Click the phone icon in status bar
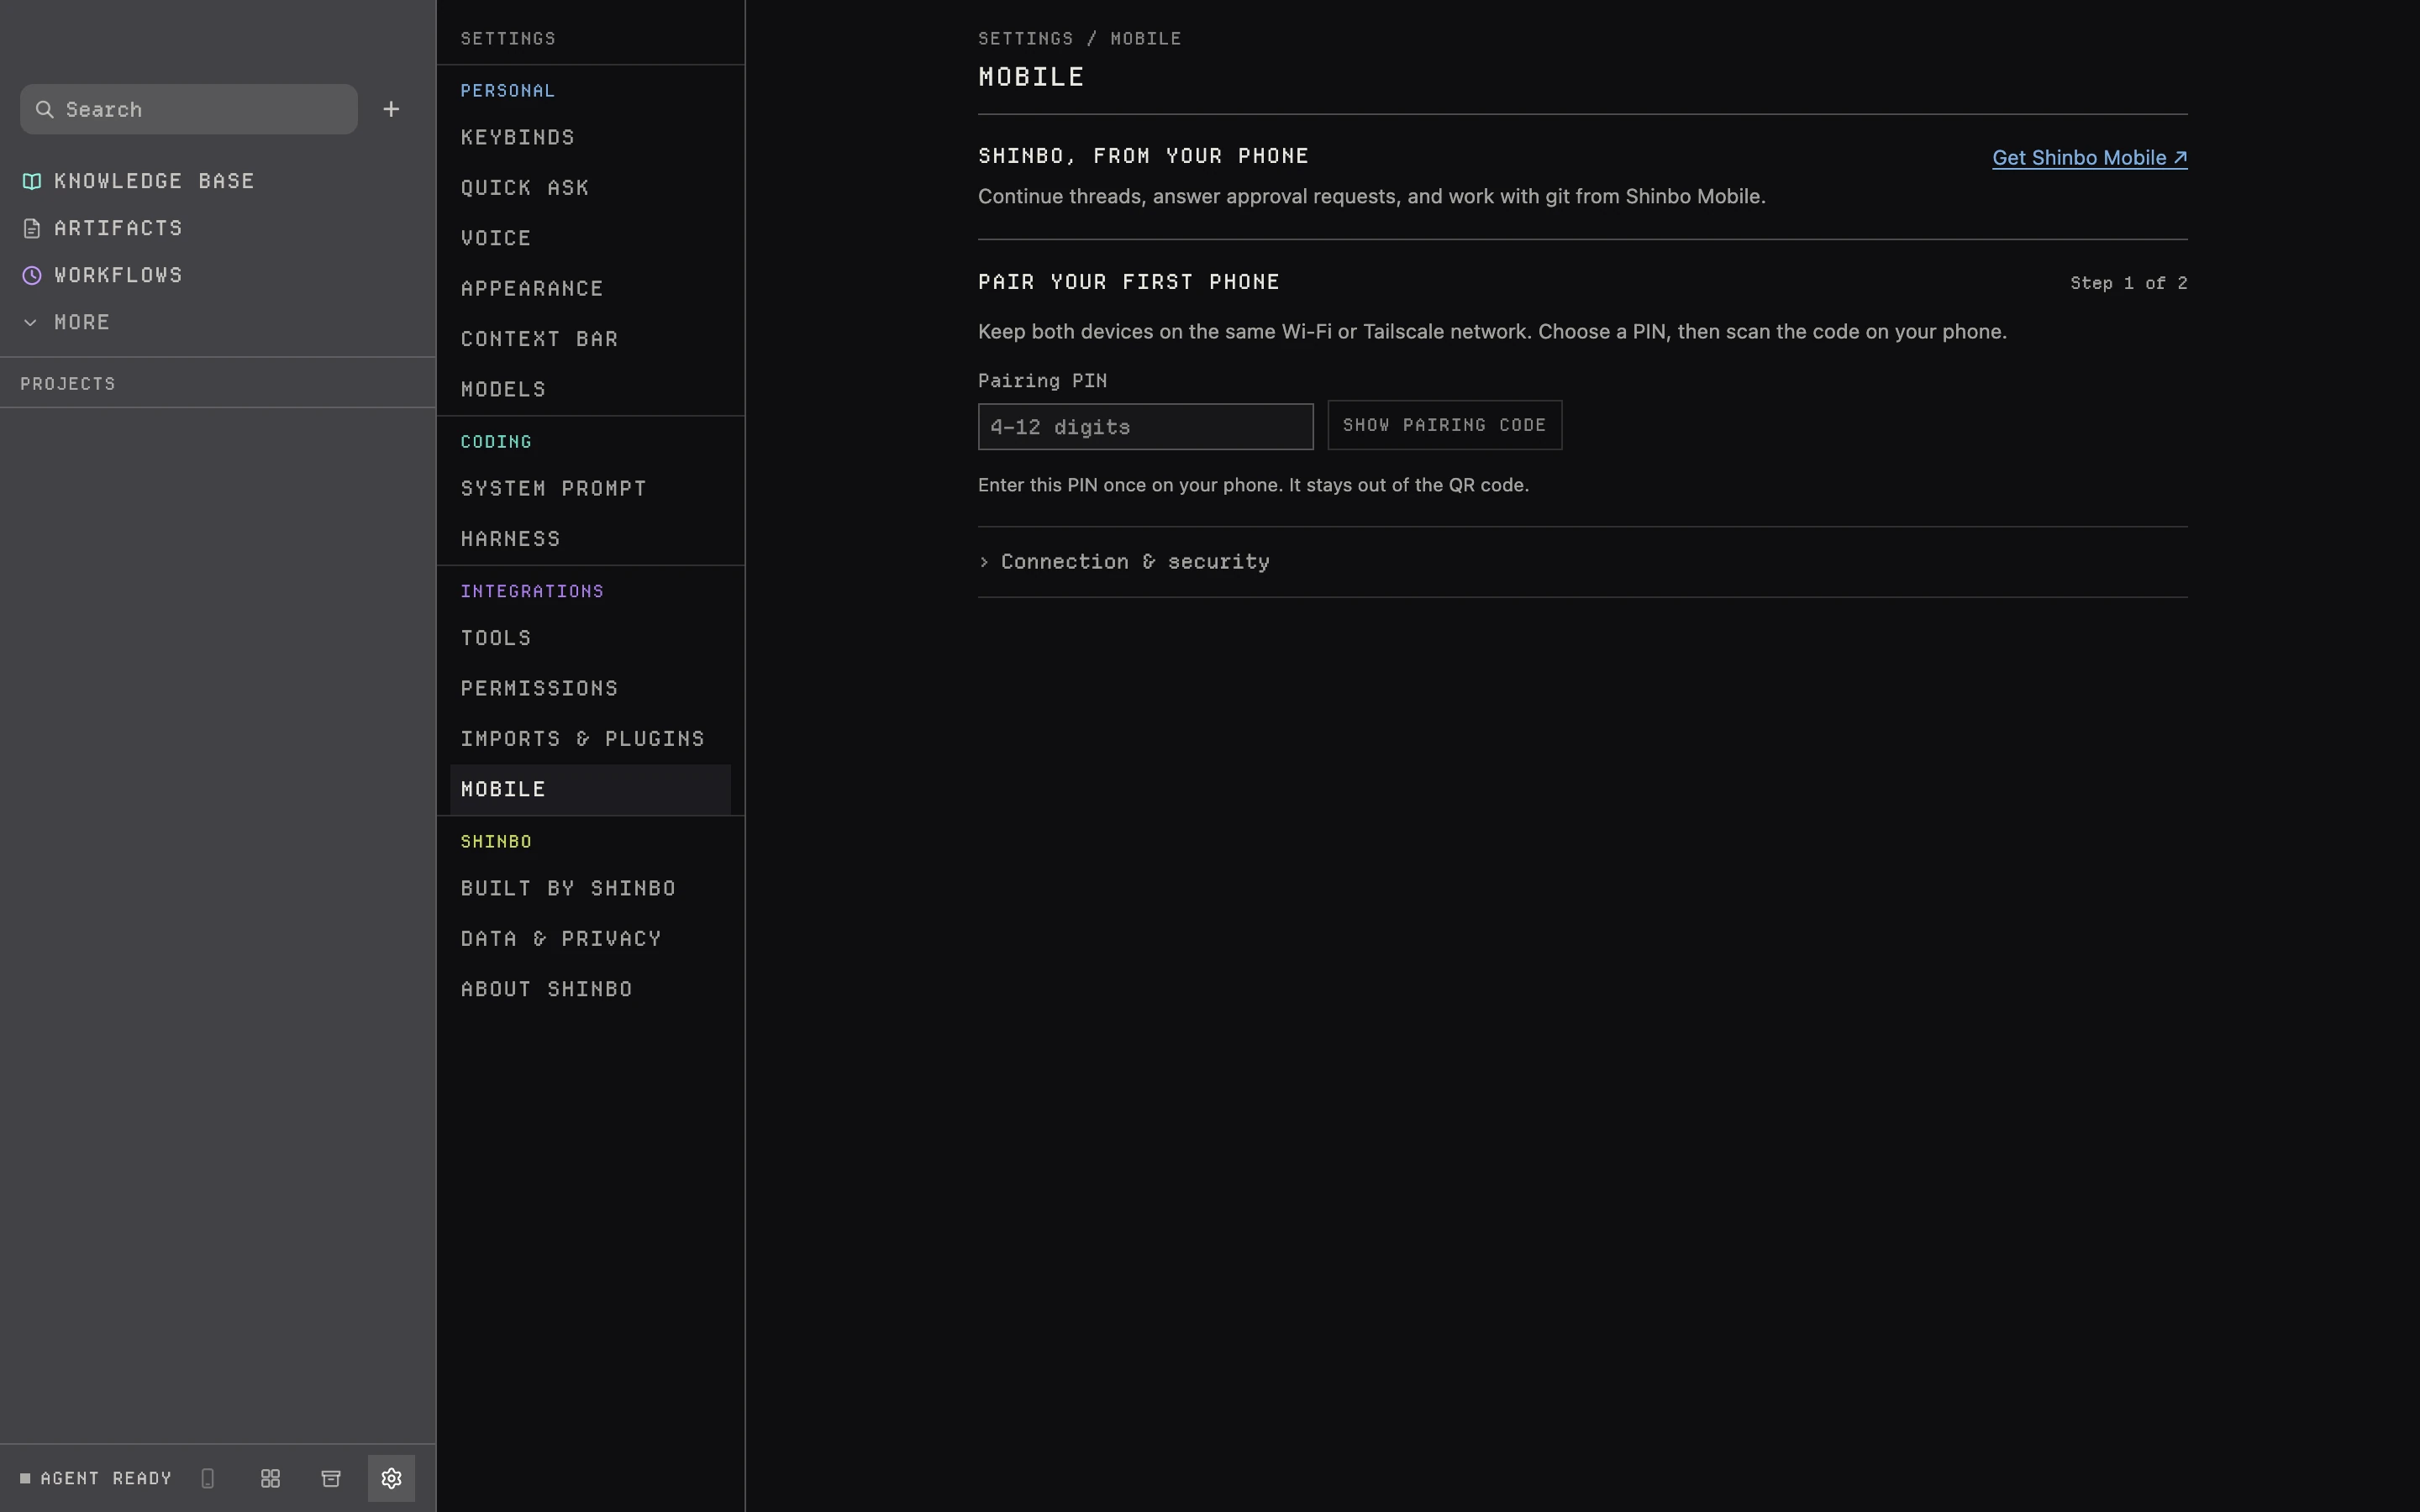2420x1512 pixels. 208,1478
